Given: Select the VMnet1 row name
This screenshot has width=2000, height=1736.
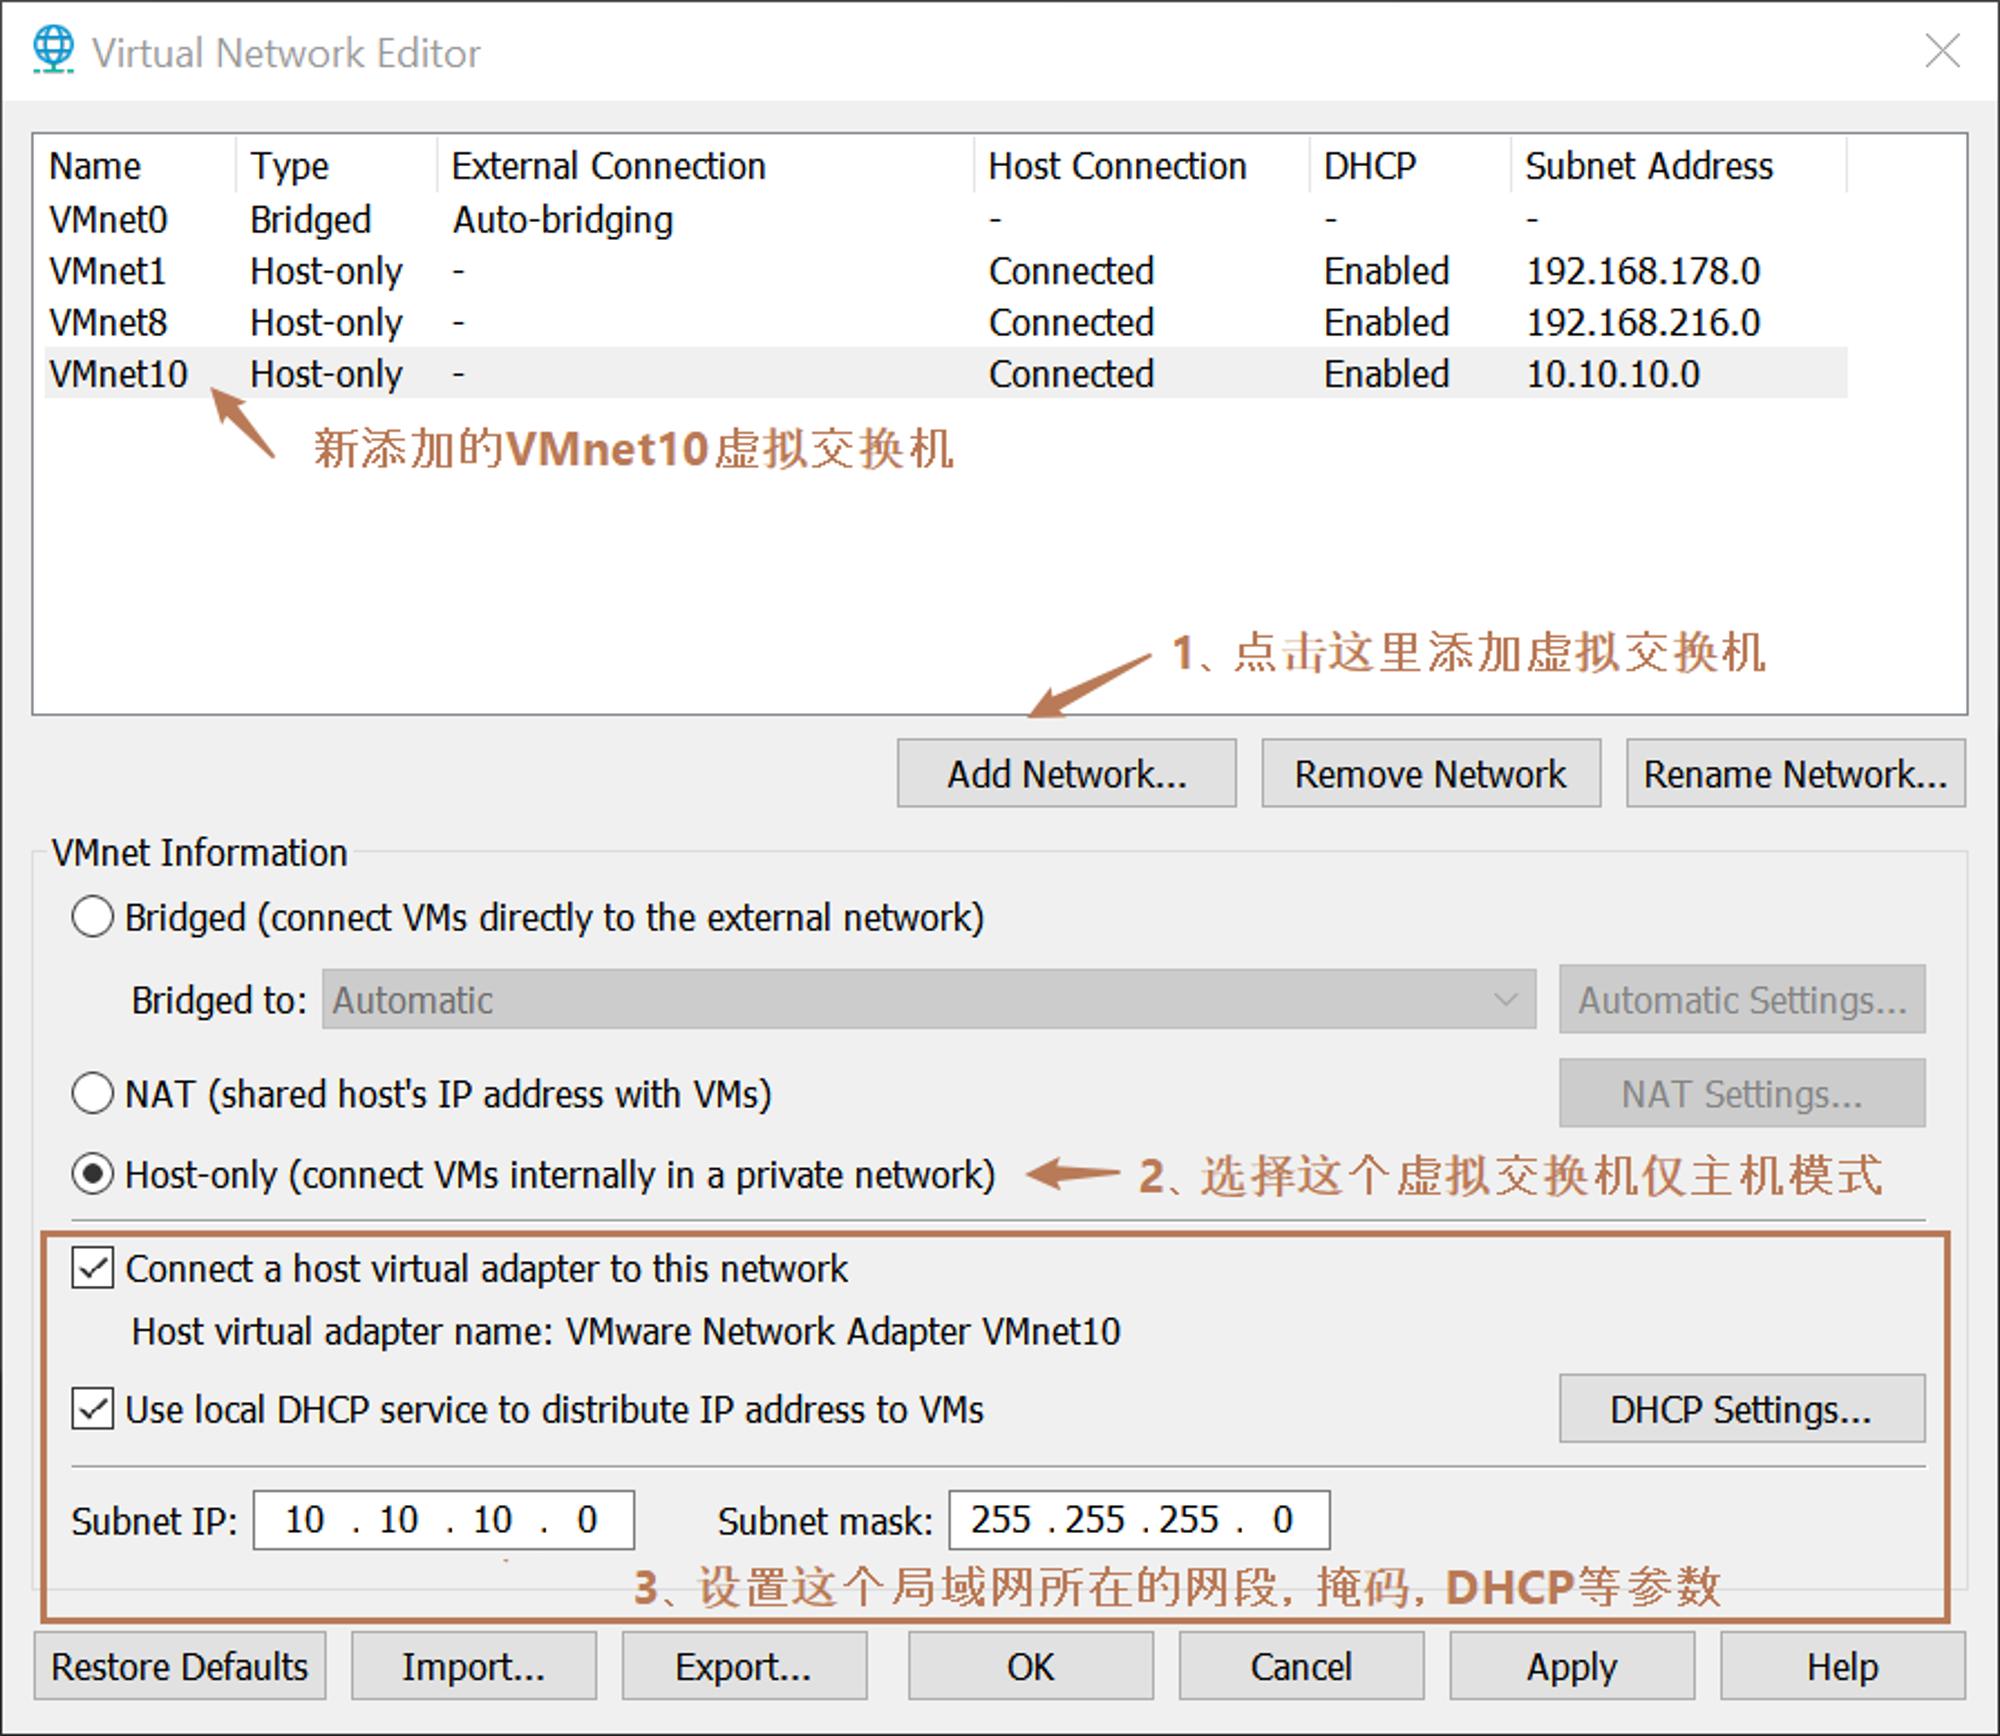Looking at the screenshot, I should pos(107,271).
